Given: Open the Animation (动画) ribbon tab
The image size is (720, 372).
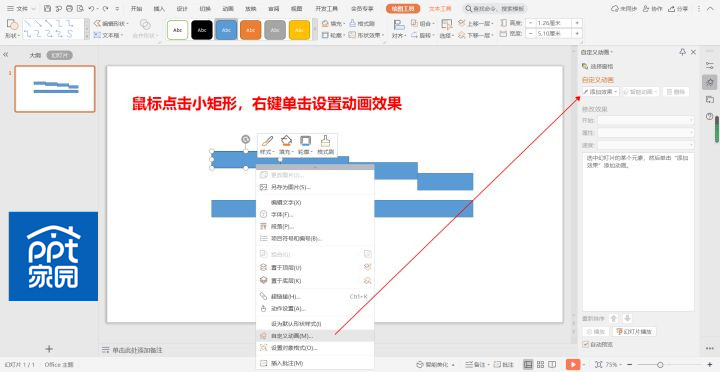Looking at the screenshot, I should (228, 9).
